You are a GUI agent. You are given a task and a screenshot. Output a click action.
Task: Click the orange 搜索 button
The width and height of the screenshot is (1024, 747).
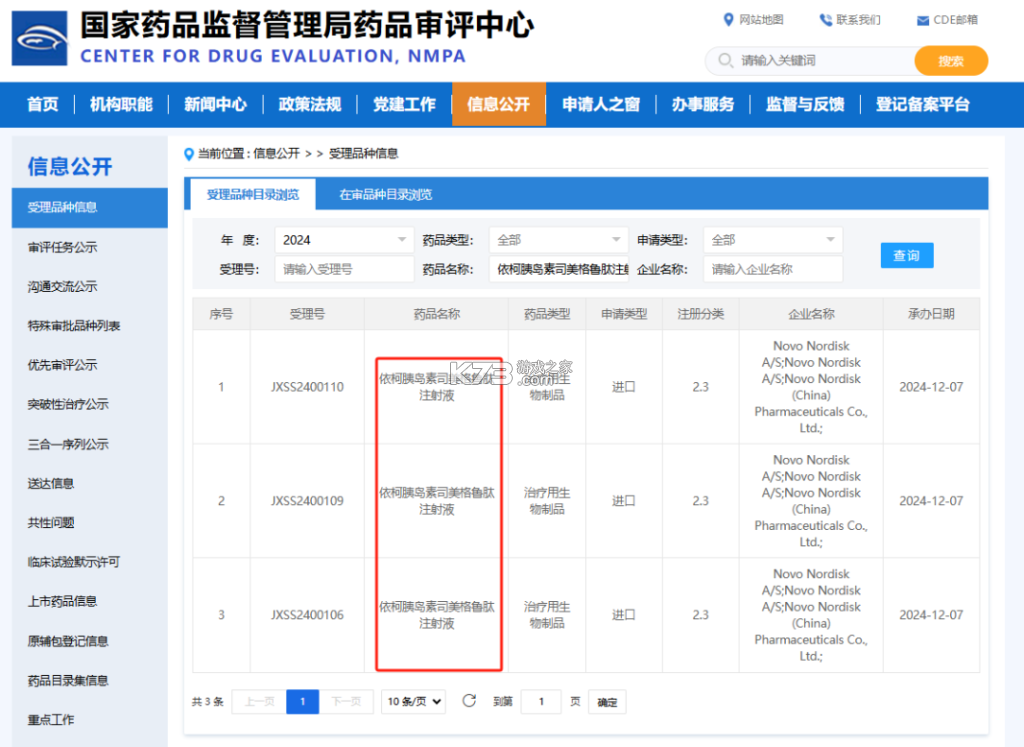[951, 61]
